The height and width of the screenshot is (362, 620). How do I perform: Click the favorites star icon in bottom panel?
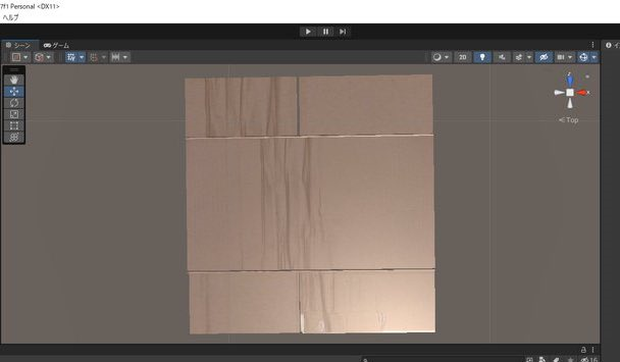click(571, 359)
